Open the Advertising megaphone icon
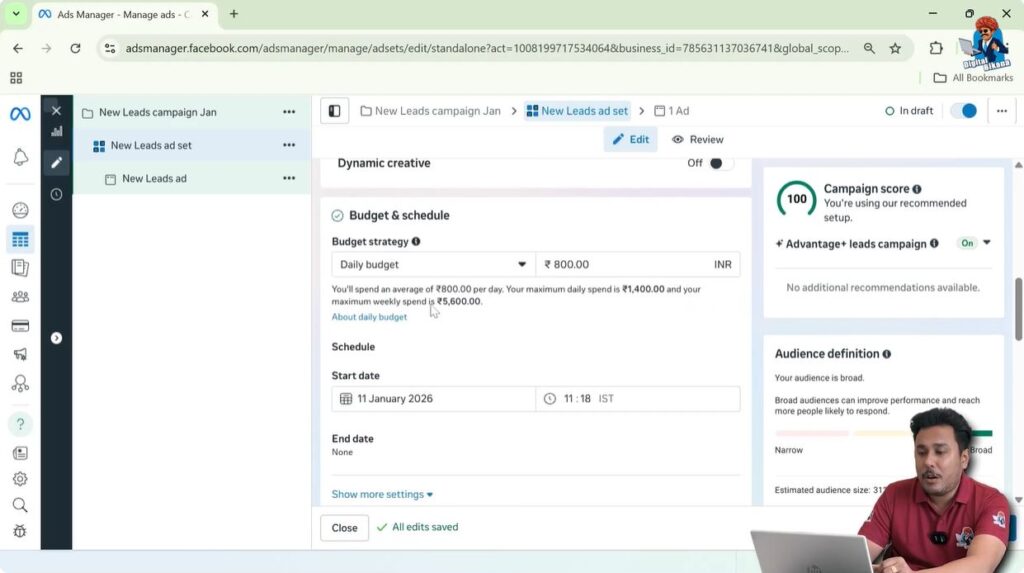This screenshot has width=1024, height=573. pyautogui.click(x=20, y=354)
